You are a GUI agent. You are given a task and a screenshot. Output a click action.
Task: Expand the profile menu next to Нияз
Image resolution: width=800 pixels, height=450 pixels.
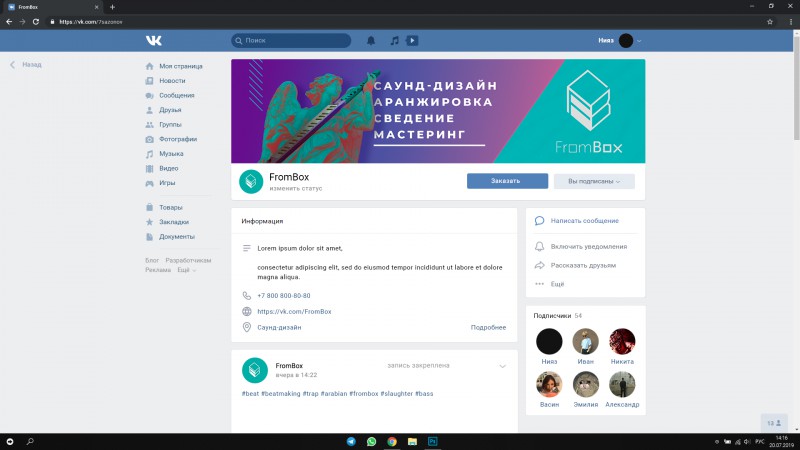[x=639, y=41]
